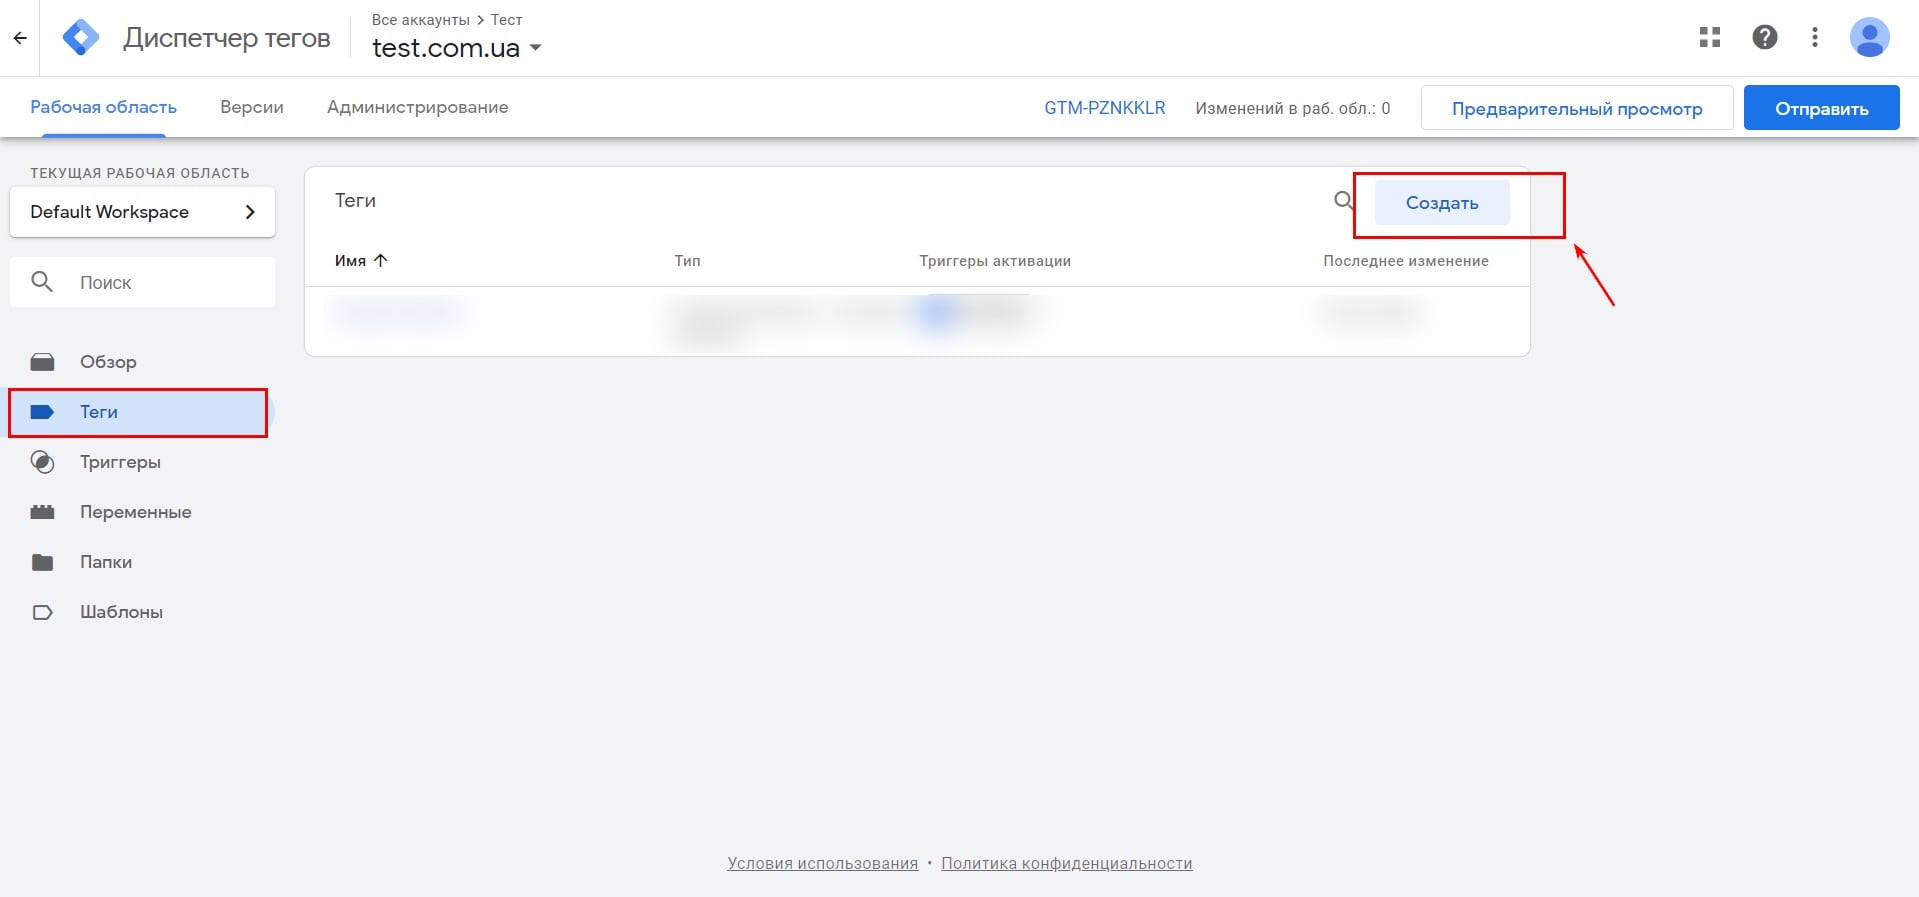Screen dimensions: 1919x897
Task: Switch to the Версии tab
Action: point(252,107)
